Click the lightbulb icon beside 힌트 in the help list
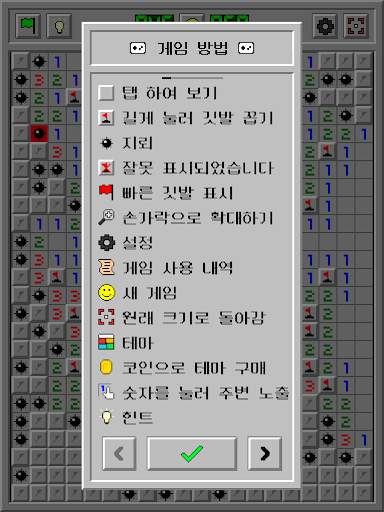384x512 pixels. click(x=106, y=417)
